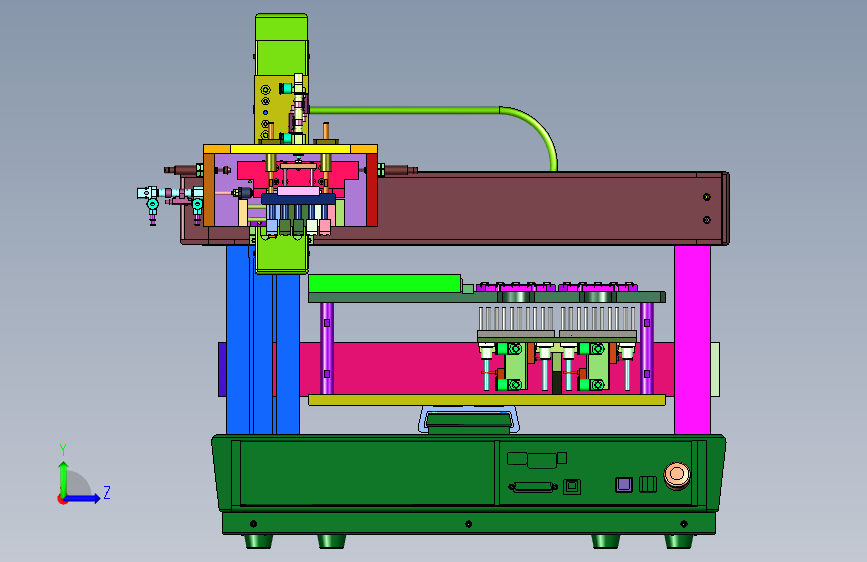Select the right purple standoff pillar

[x=646, y=348]
